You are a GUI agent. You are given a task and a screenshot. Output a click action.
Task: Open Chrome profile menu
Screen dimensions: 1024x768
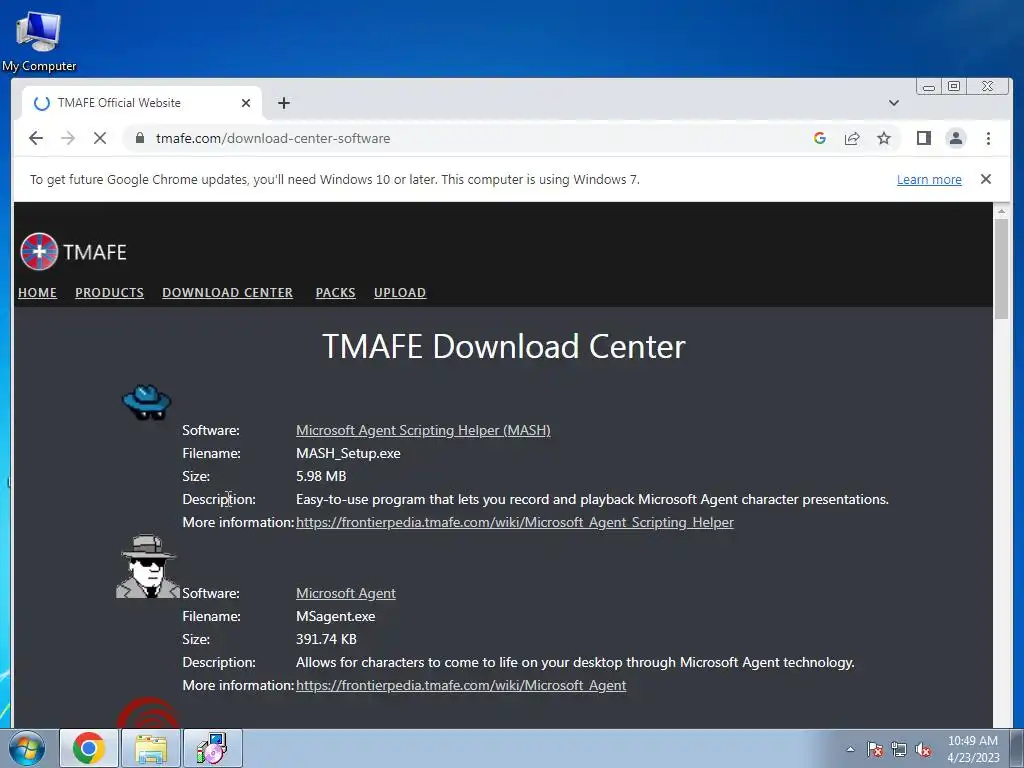click(955, 138)
